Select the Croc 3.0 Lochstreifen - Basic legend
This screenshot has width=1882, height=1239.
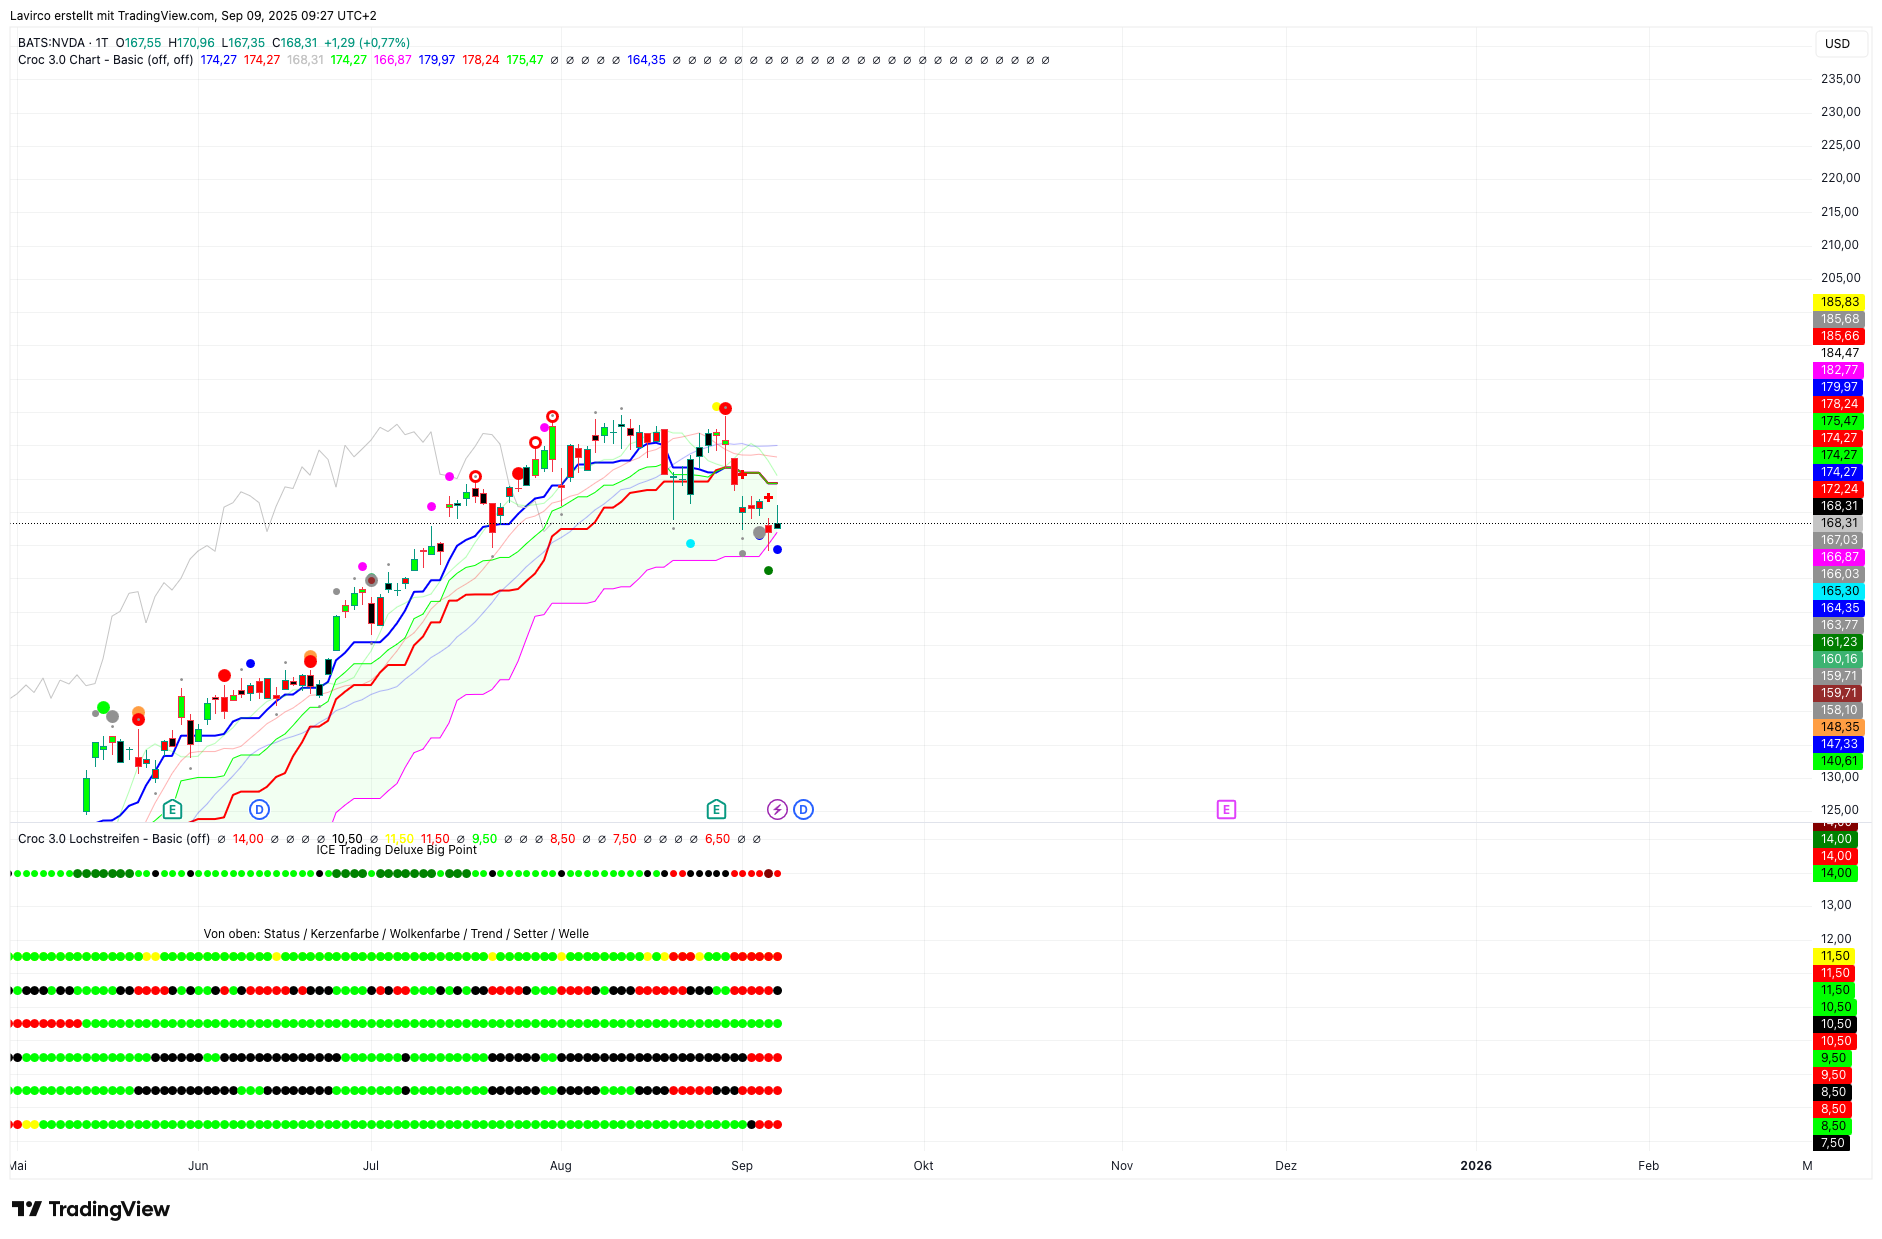pyautogui.click(x=113, y=839)
